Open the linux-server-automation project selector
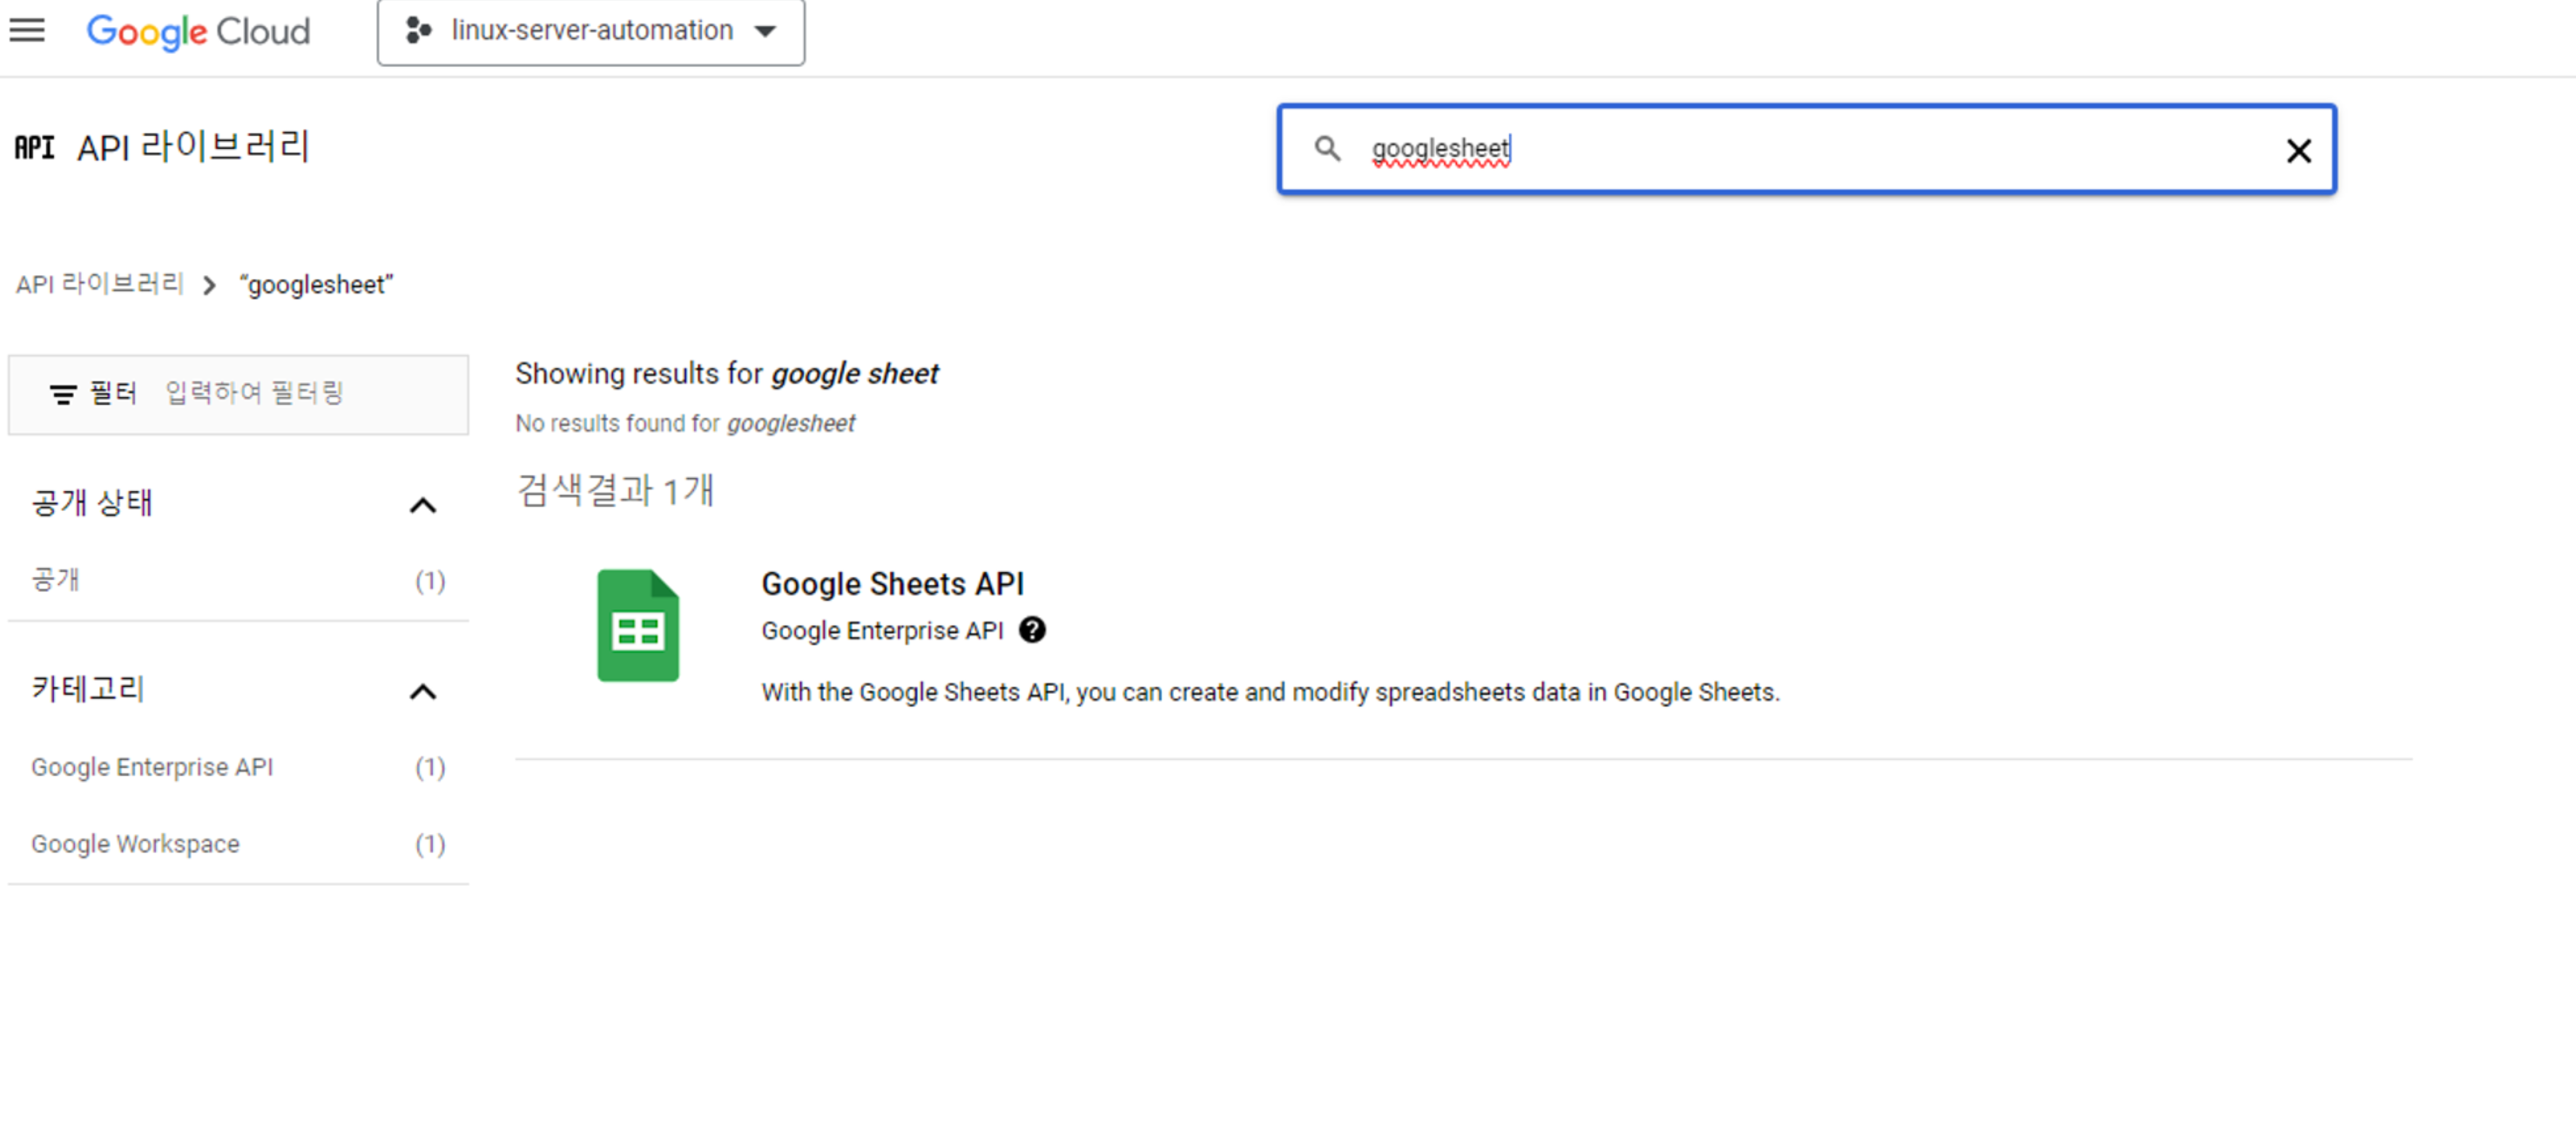The image size is (2576, 1137). coord(591,31)
